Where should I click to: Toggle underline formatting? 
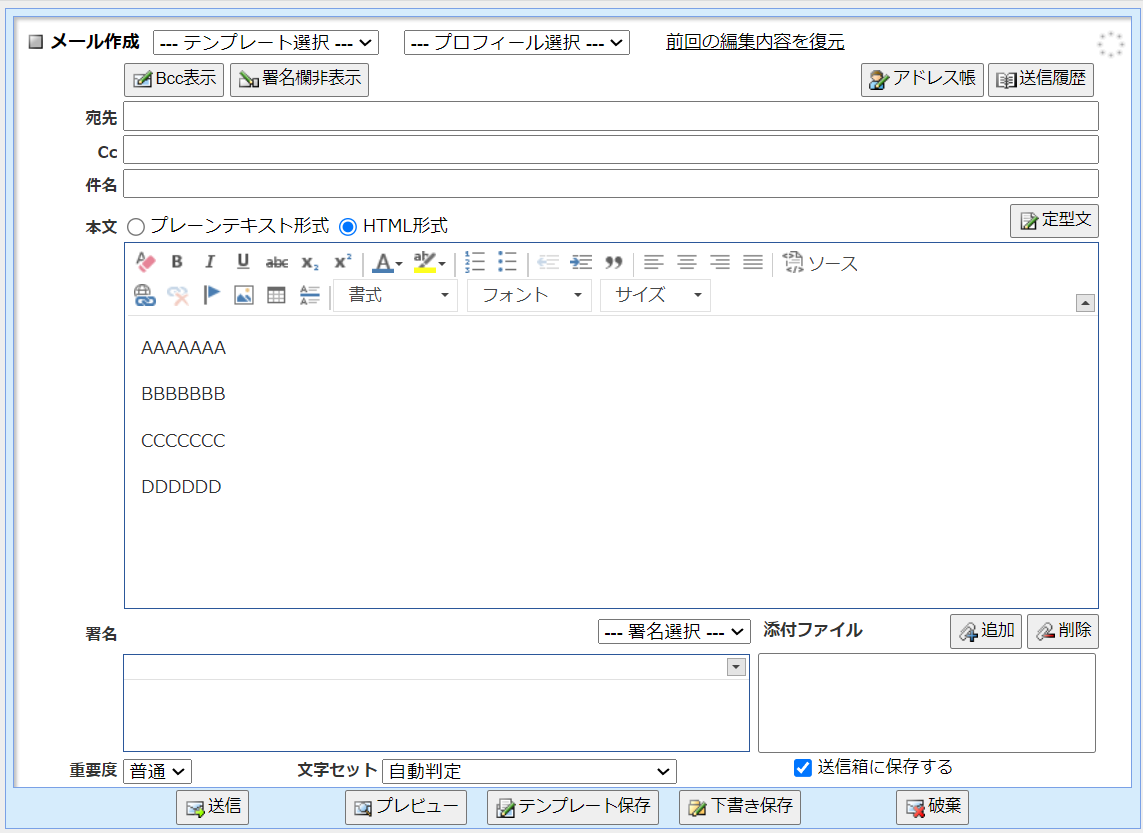(x=243, y=262)
